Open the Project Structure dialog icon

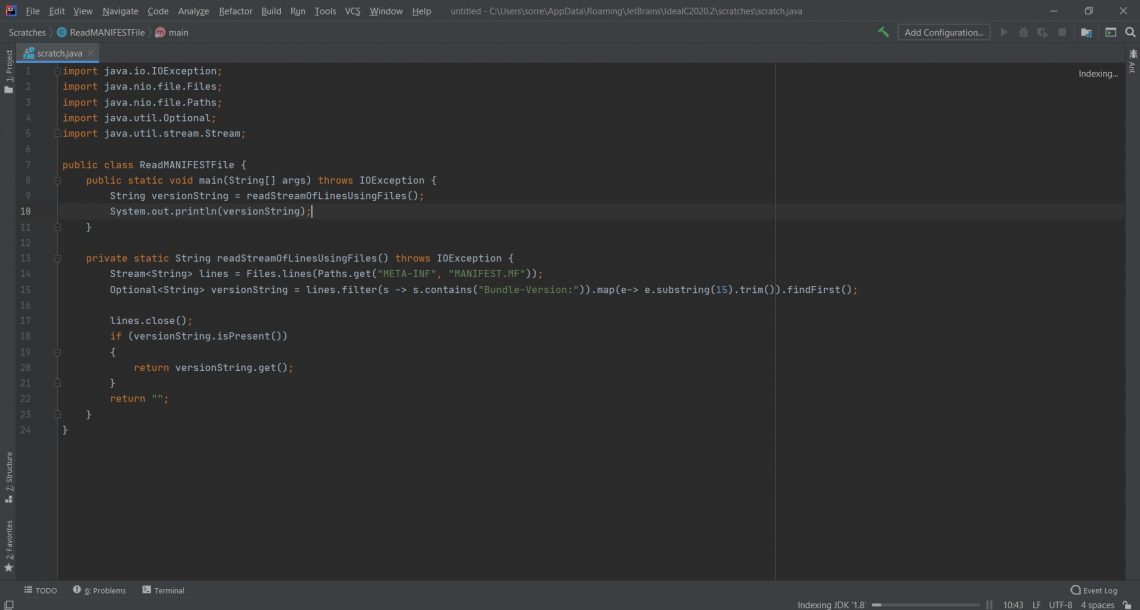tap(1086, 32)
